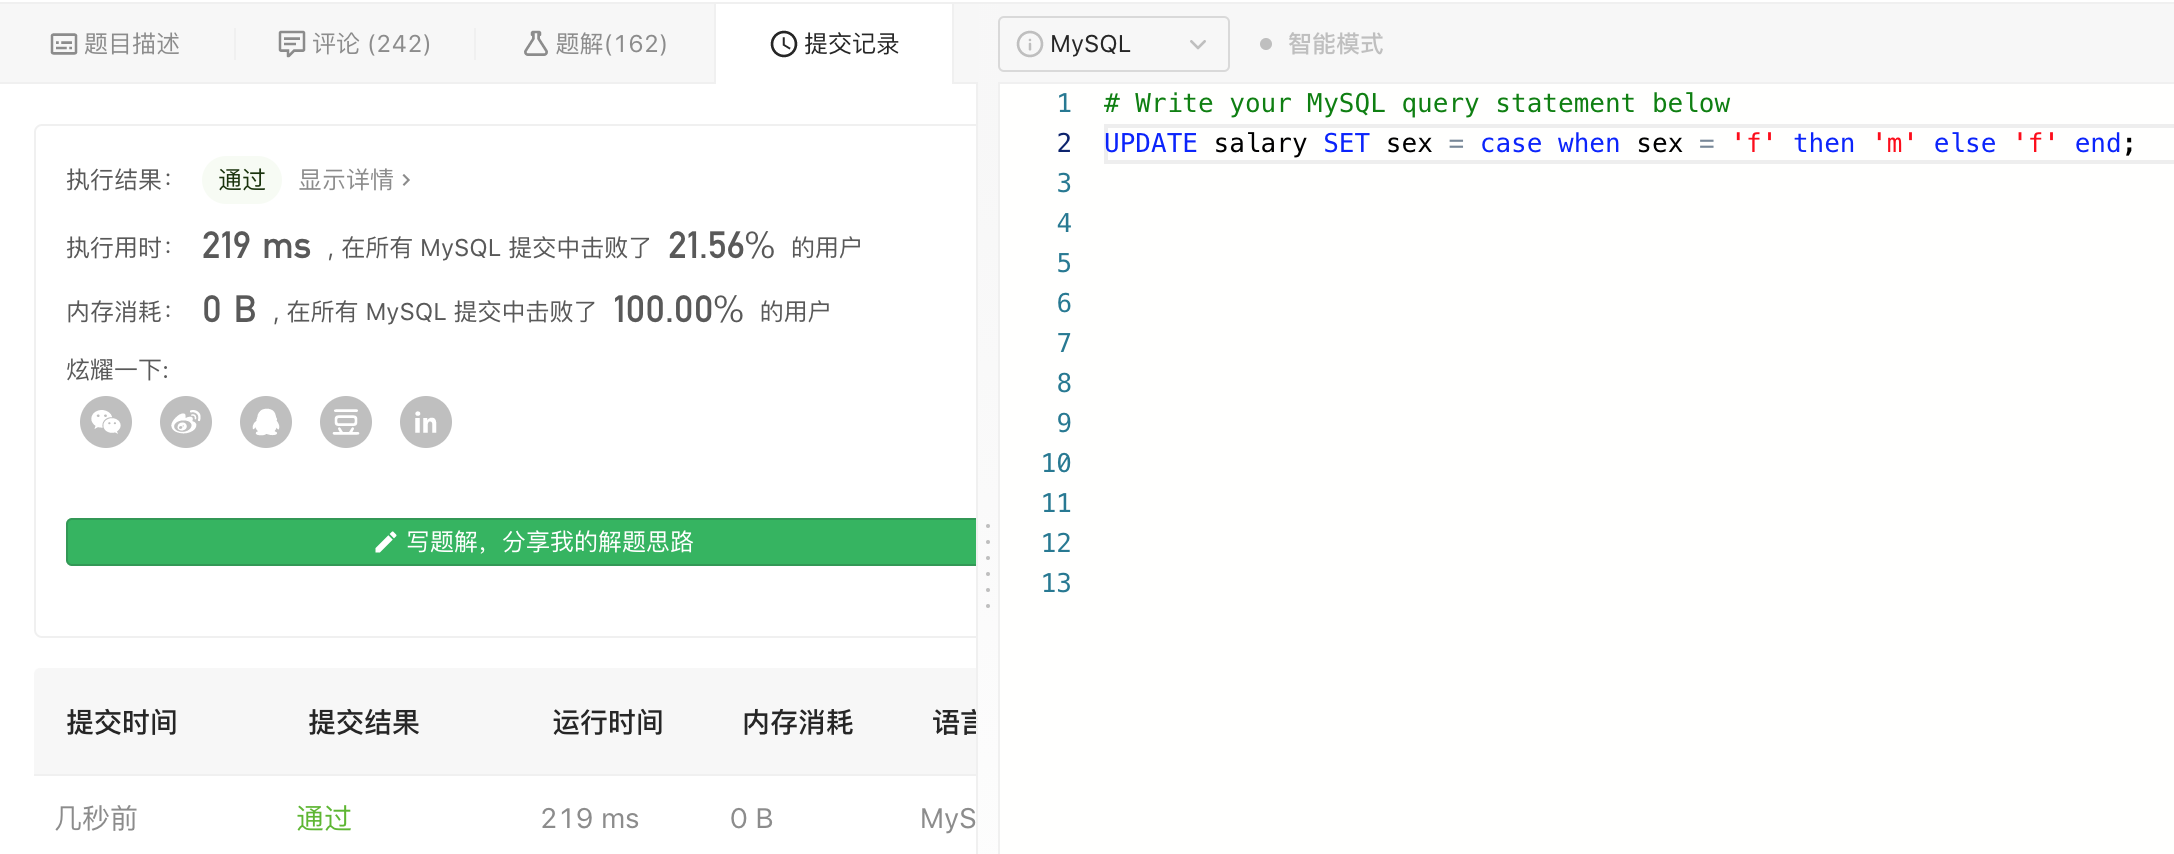This screenshot has height=854, width=2174.
Task: Click the 内存消耗 column header
Action: pos(798,722)
